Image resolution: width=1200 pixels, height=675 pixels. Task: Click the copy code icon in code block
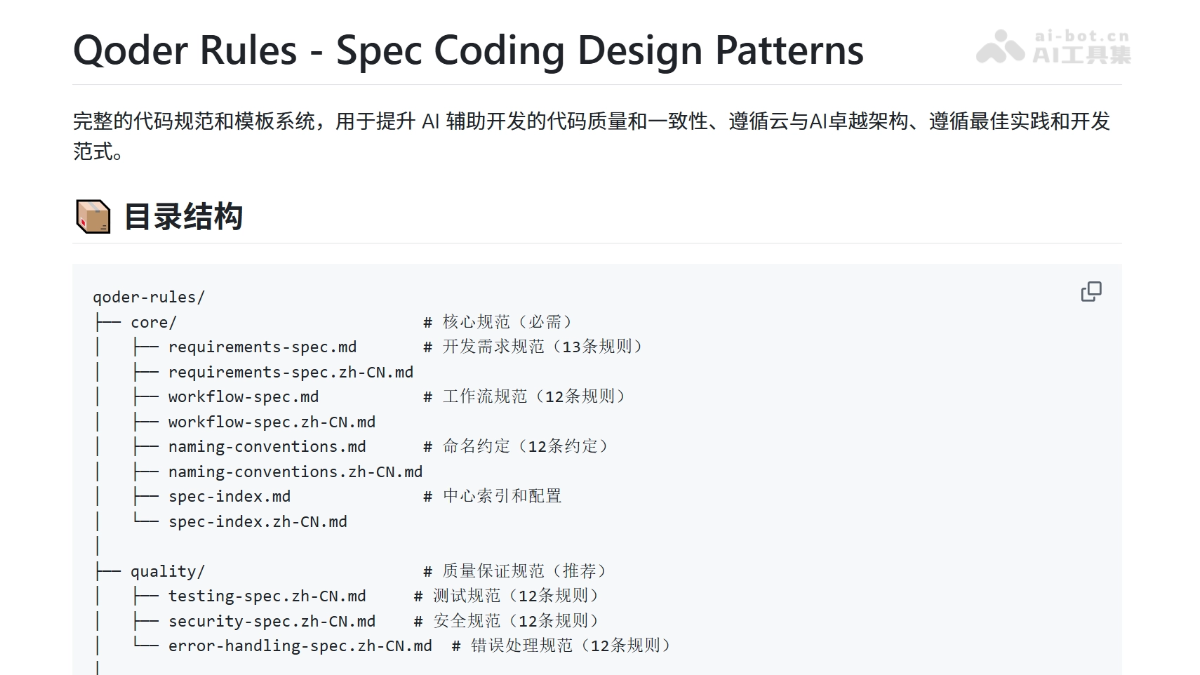(x=1091, y=291)
